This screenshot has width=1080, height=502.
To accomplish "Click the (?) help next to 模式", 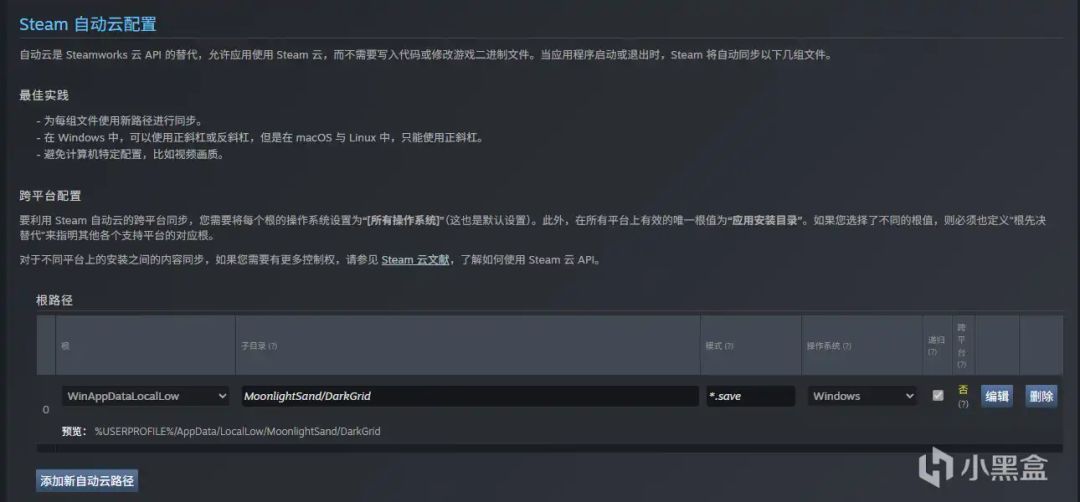I will click(x=729, y=346).
